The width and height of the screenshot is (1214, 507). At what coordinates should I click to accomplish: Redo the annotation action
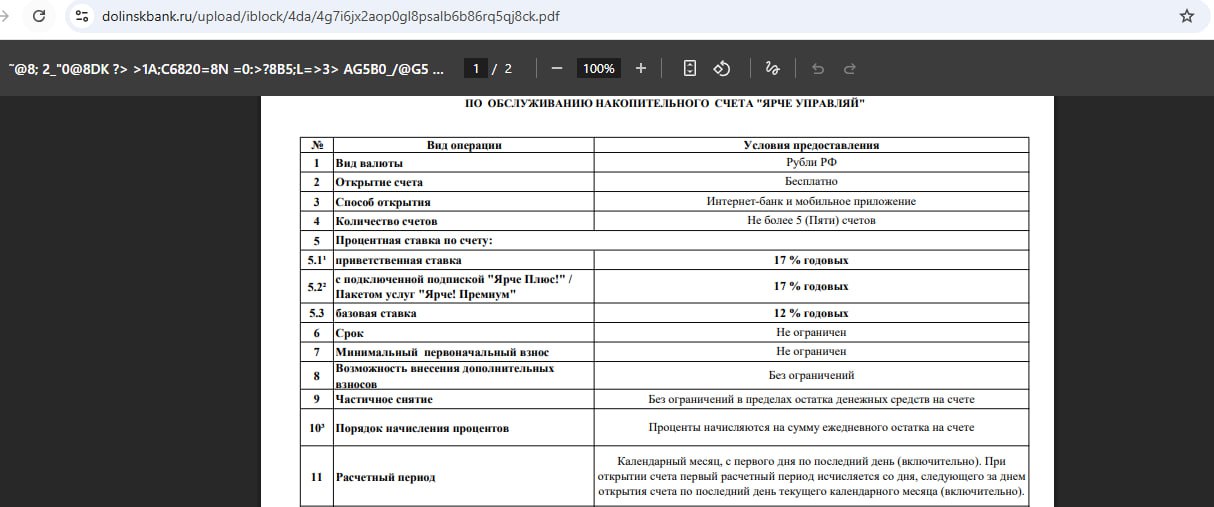pos(850,68)
